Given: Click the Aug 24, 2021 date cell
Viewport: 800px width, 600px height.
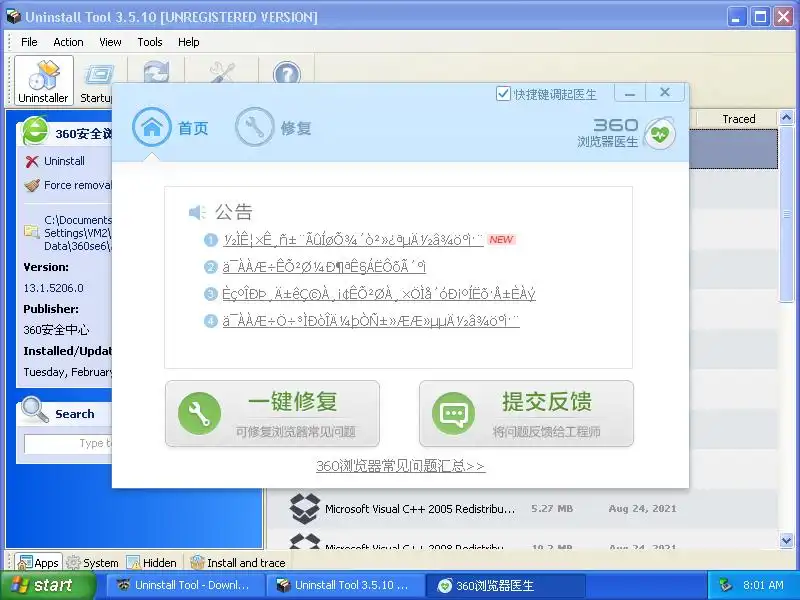Looking at the screenshot, I should click(642, 509).
